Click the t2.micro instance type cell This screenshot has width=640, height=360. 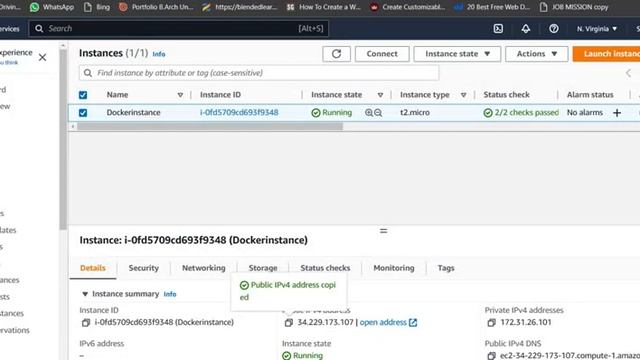tap(415, 113)
